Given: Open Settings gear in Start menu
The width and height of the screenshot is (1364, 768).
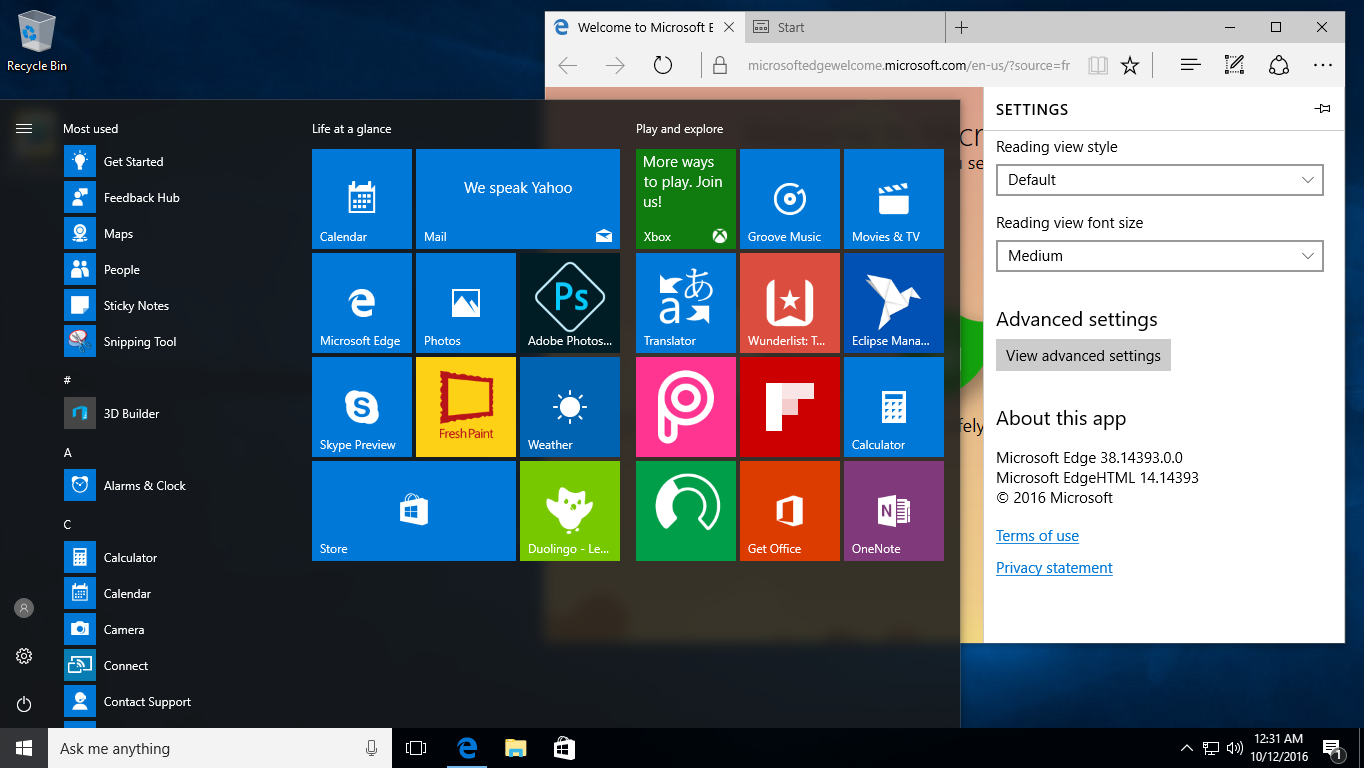Looking at the screenshot, I should 24,656.
